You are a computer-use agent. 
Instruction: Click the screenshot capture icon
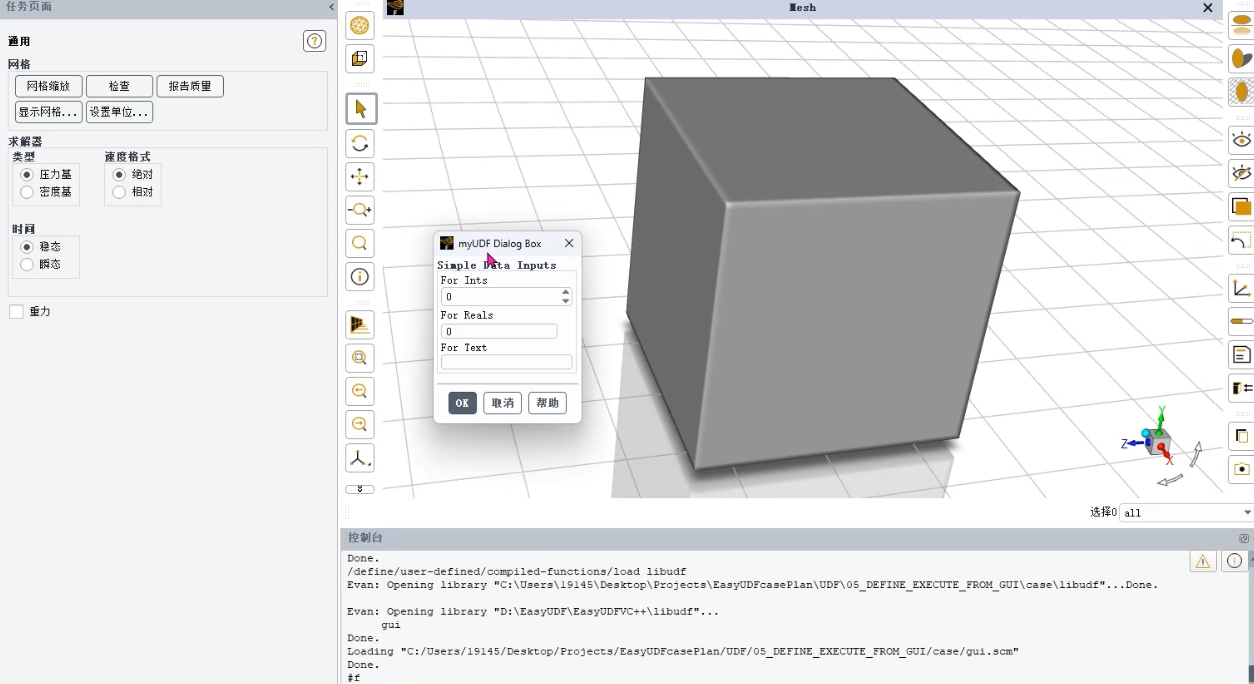[1242, 469]
